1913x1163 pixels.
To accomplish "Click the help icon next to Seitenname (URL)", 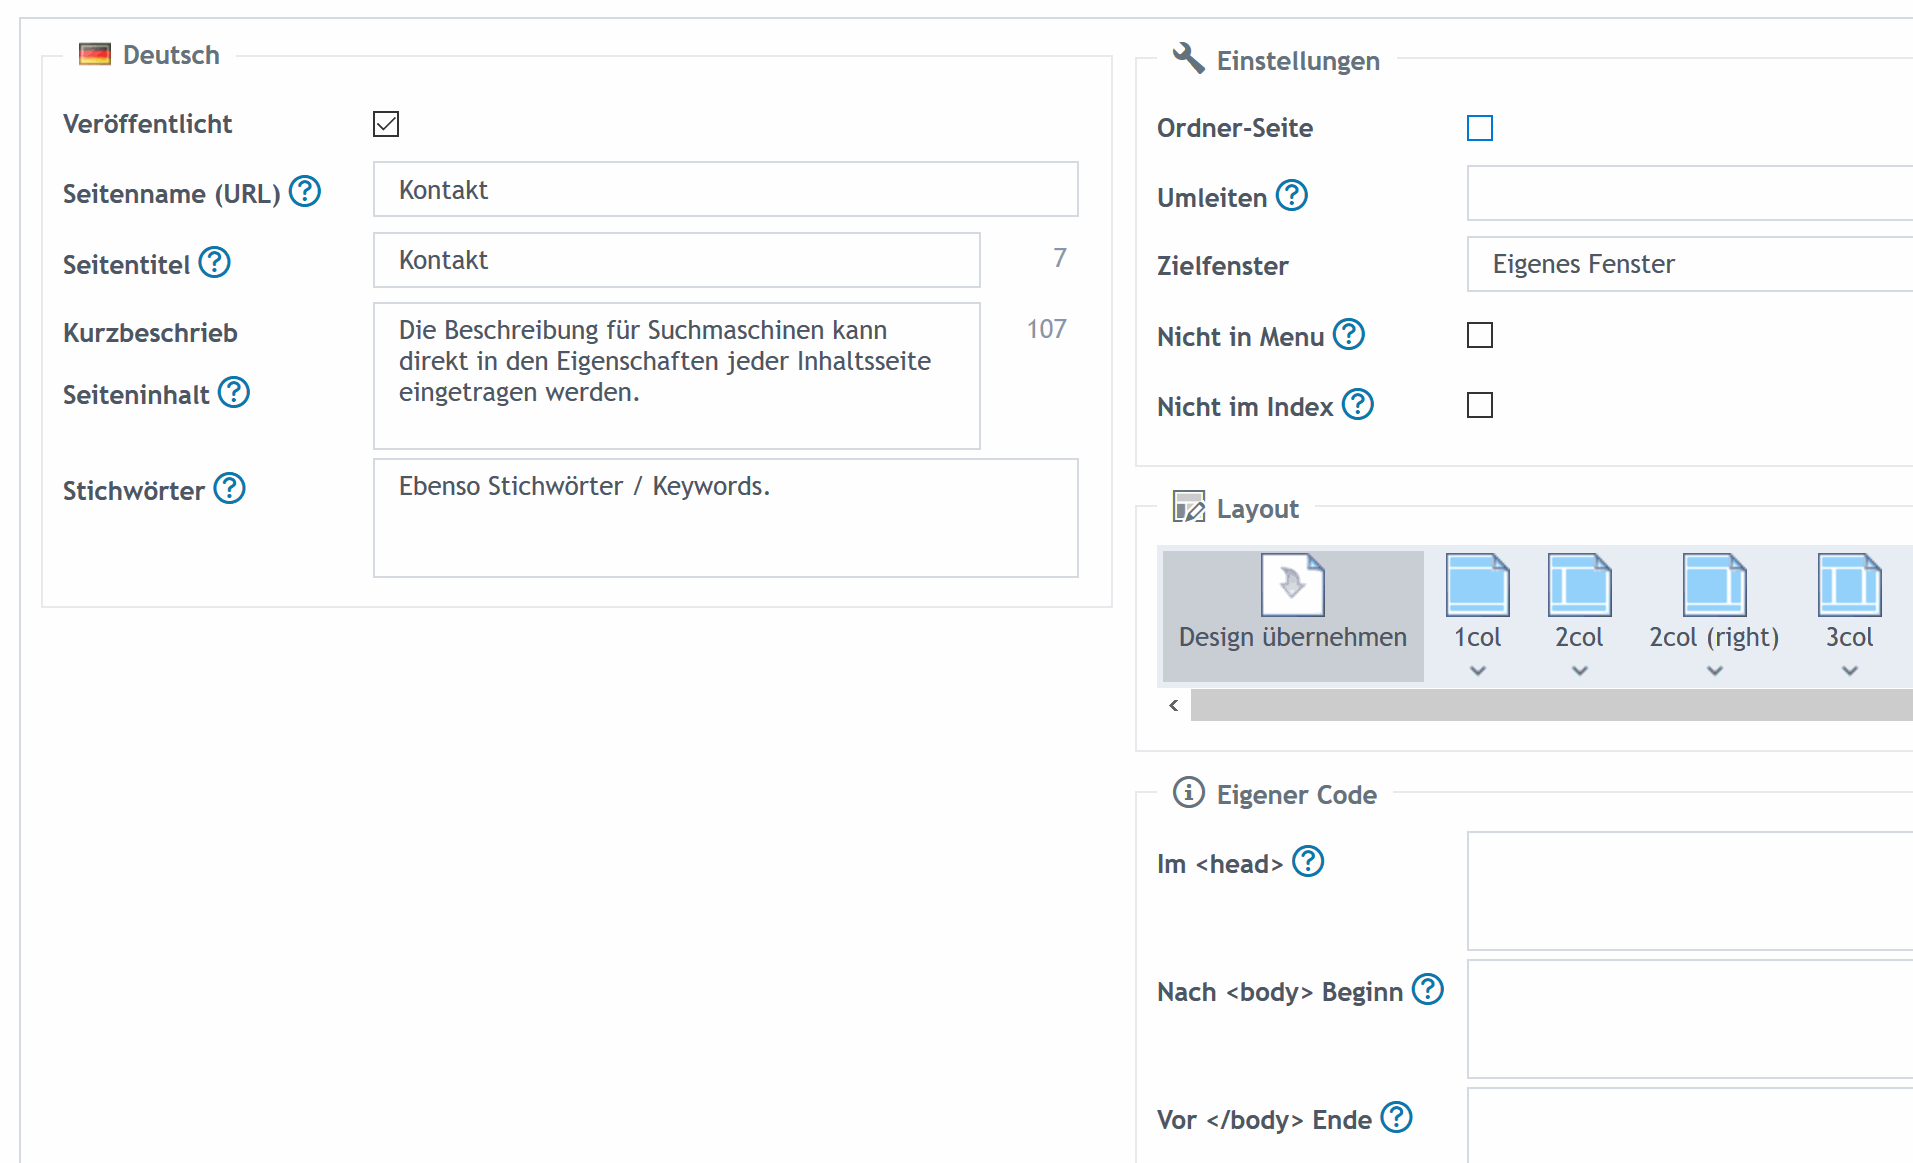I will coord(305,191).
